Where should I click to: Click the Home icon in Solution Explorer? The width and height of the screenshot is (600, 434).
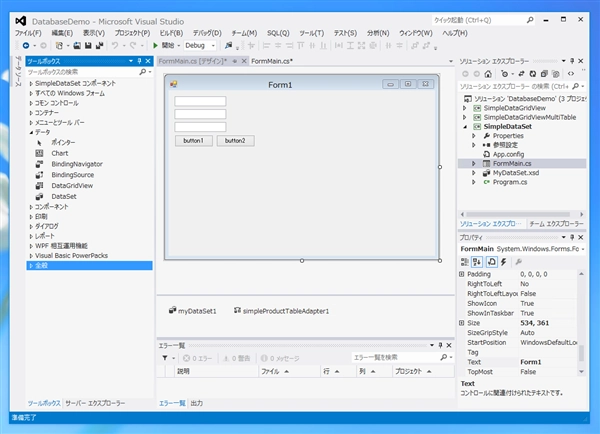click(488, 74)
